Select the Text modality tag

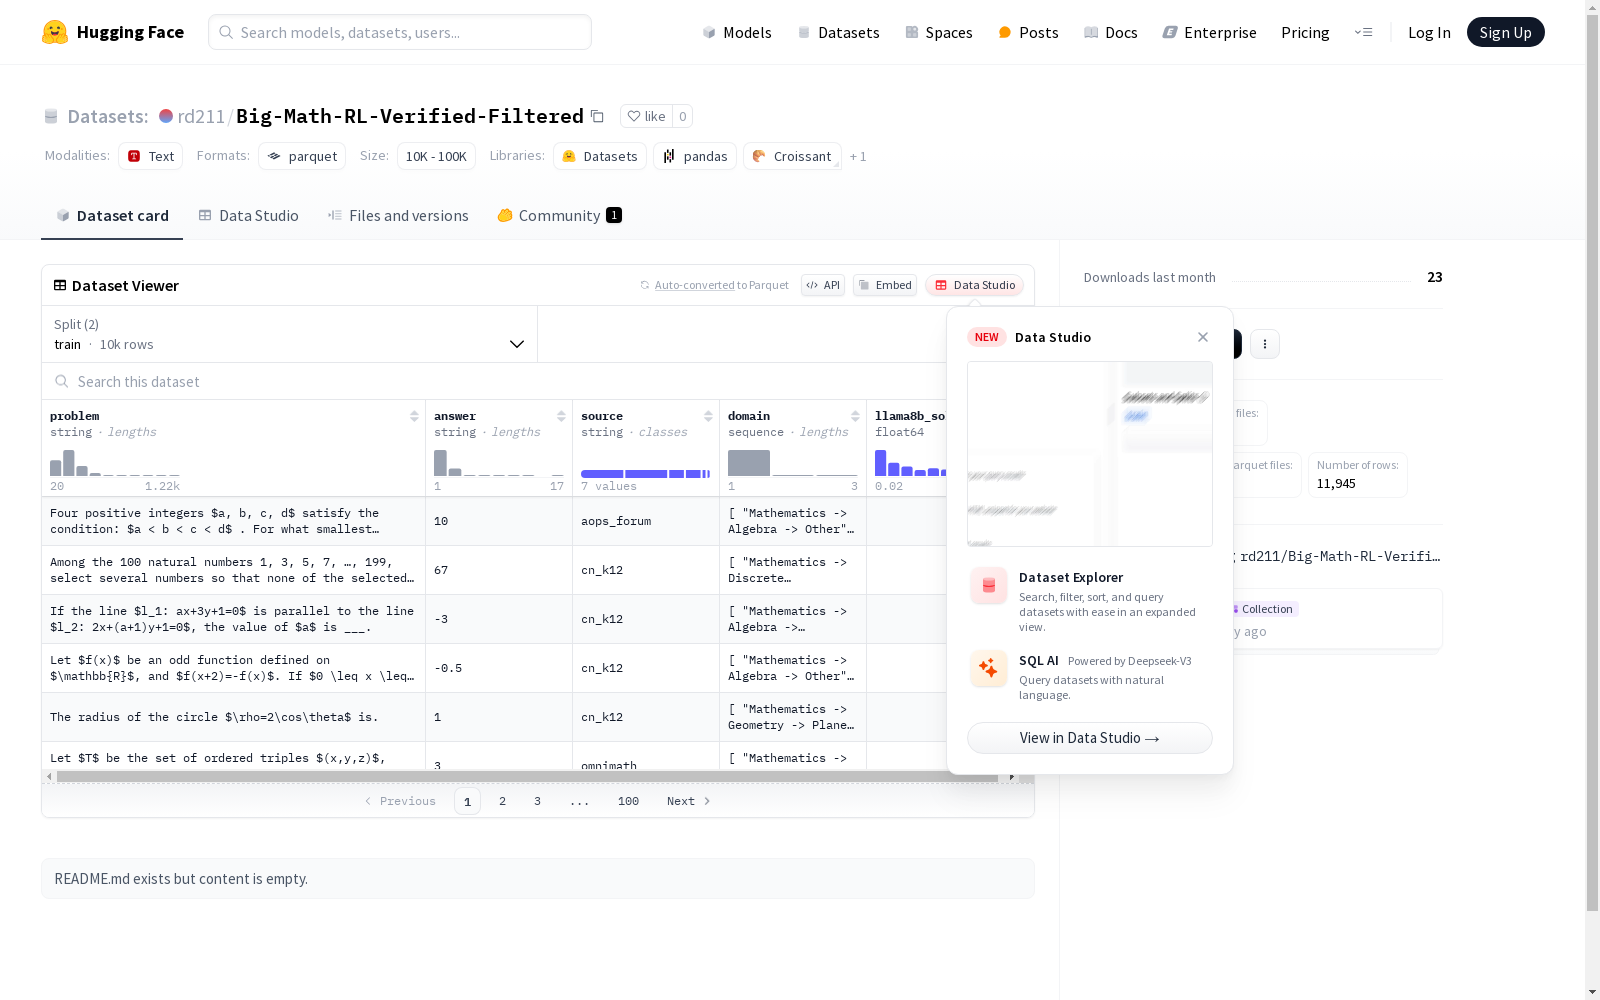(x=151, y=156)
